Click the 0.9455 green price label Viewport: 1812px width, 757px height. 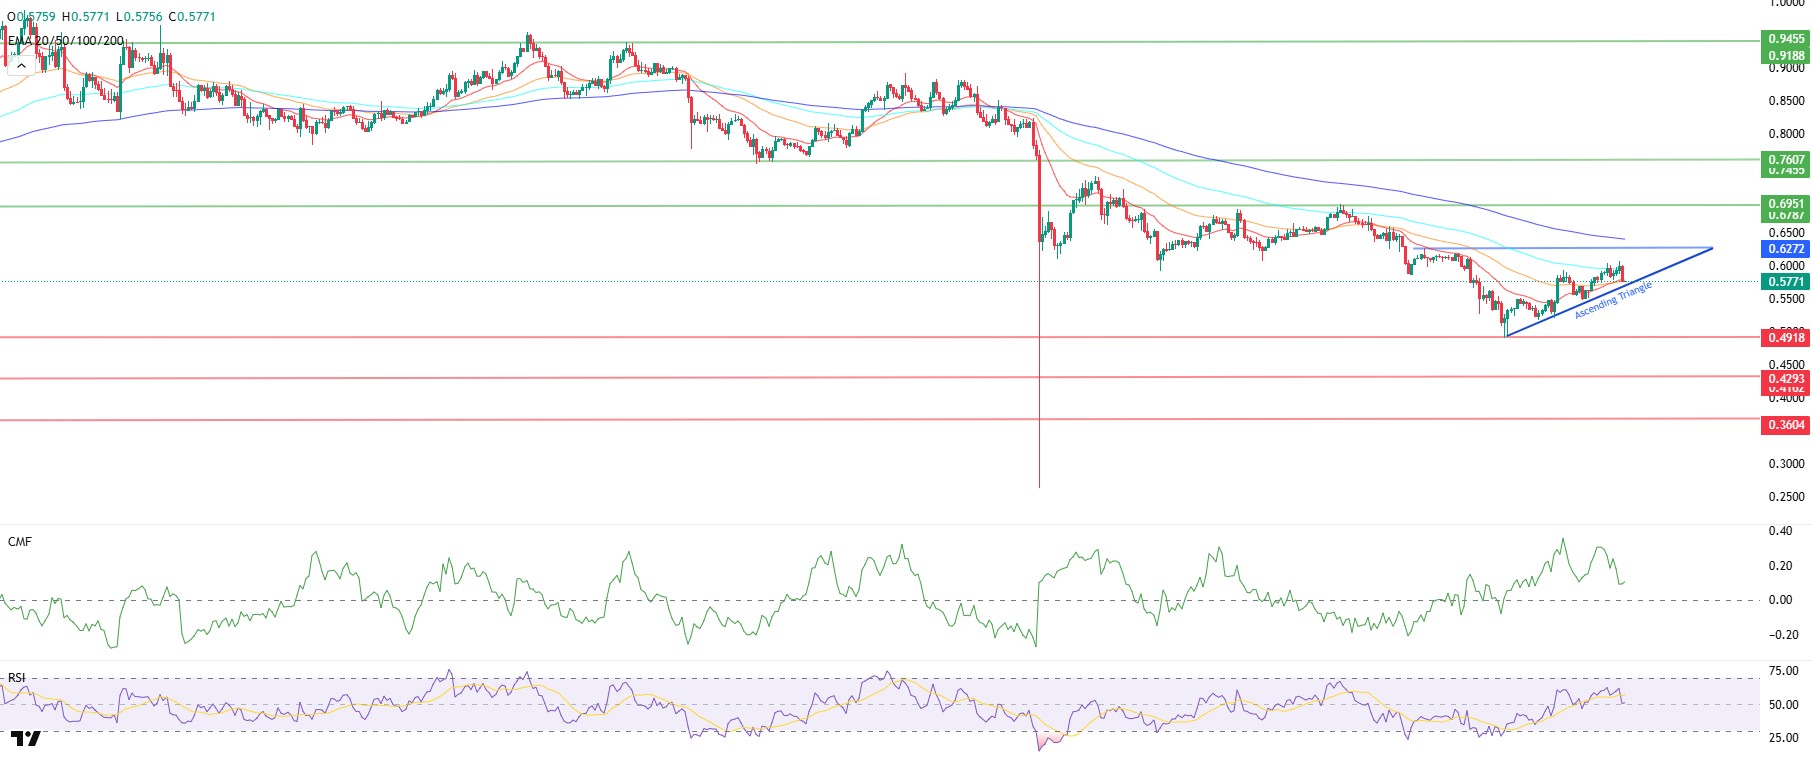[1785, 40]
